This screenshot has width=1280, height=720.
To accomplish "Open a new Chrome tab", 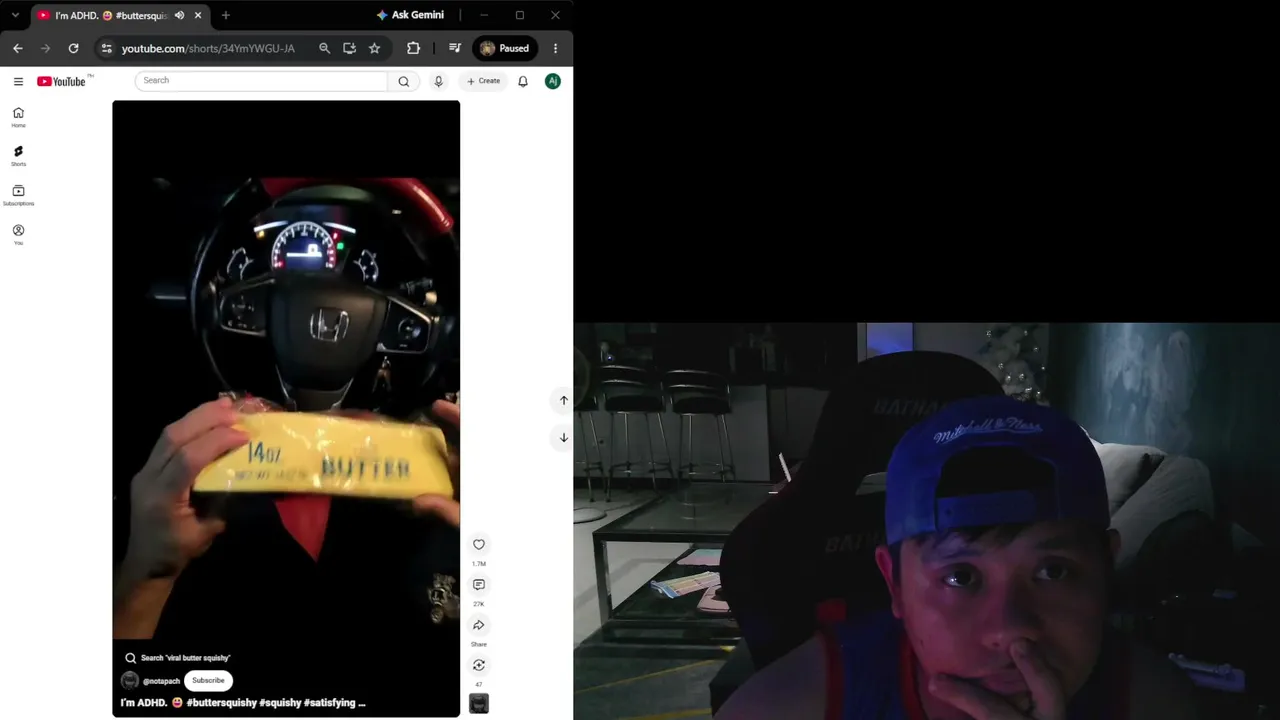I will (226, 15).
